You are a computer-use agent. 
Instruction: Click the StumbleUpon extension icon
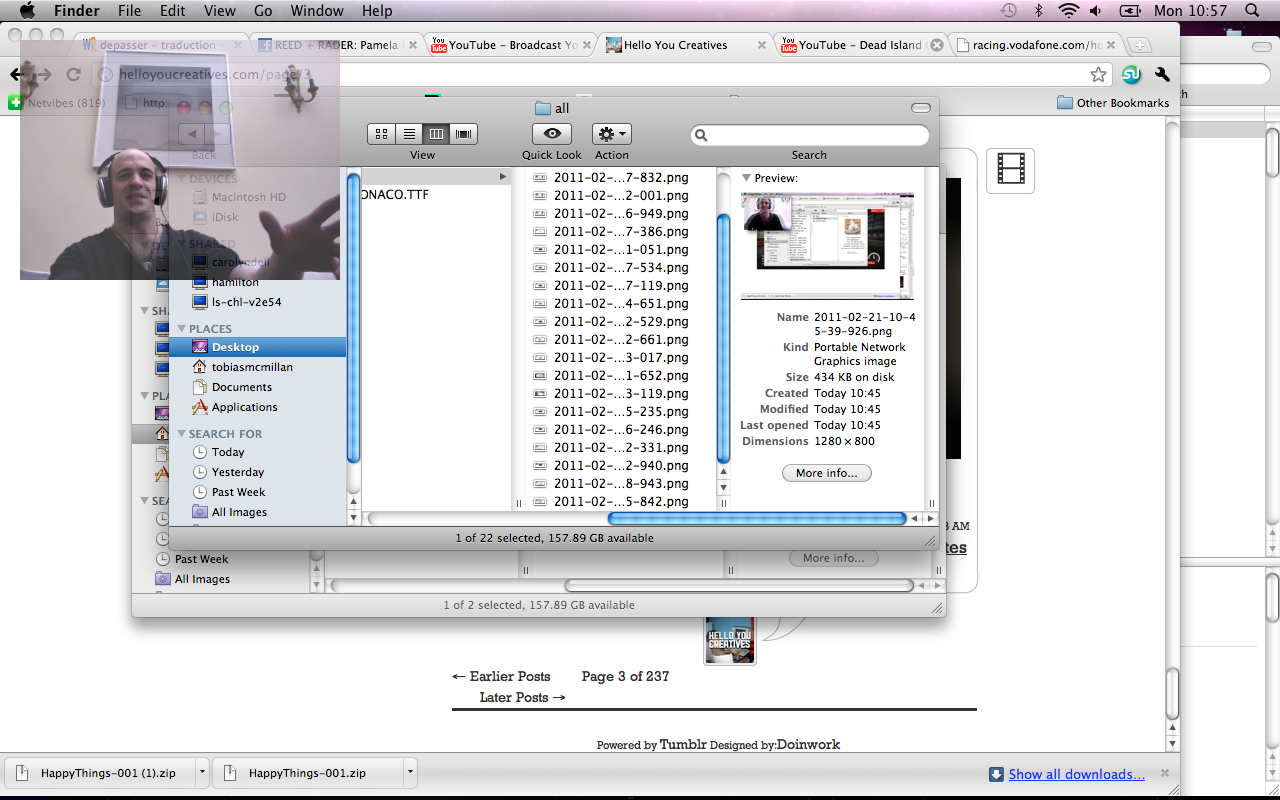click(1131, 75)
